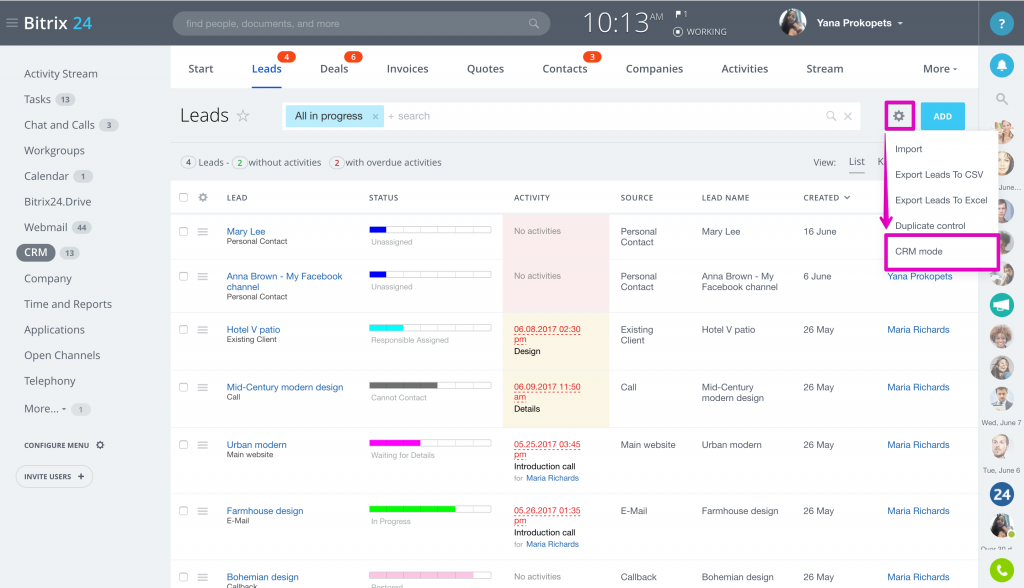Click Mary Lee status progress bar
This screenshot has width=1024, height=588.
click(430, 230)
